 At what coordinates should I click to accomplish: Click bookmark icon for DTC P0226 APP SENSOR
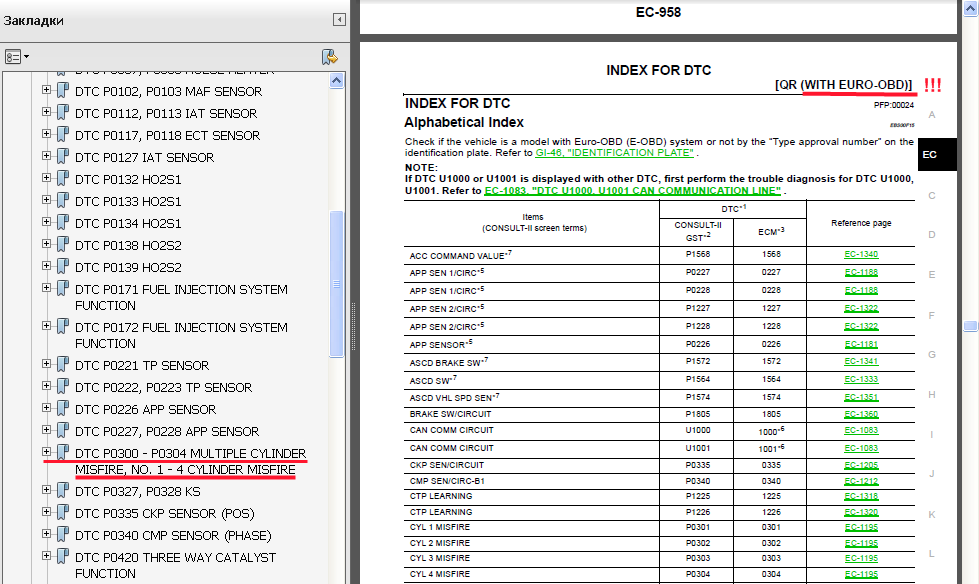[62, 408]
